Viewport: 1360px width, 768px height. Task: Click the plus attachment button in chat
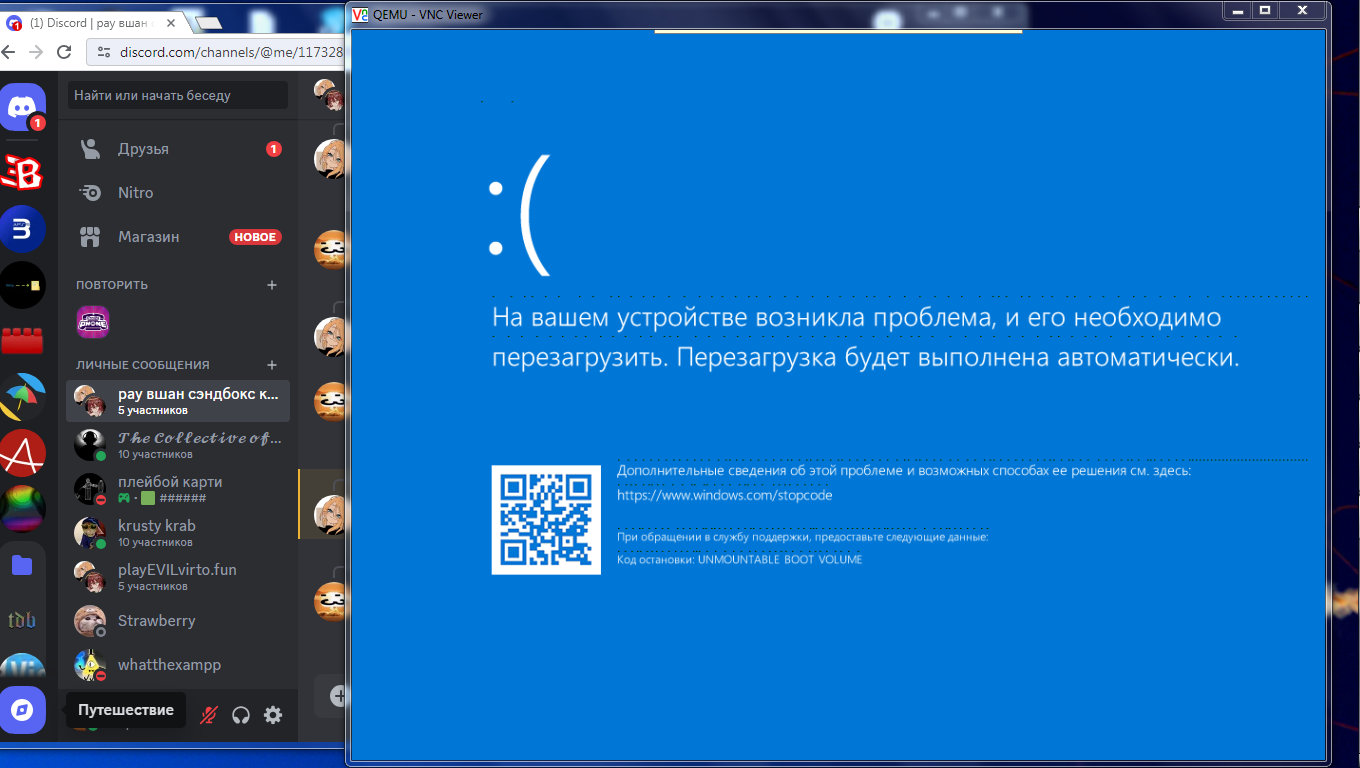(340, 696)
